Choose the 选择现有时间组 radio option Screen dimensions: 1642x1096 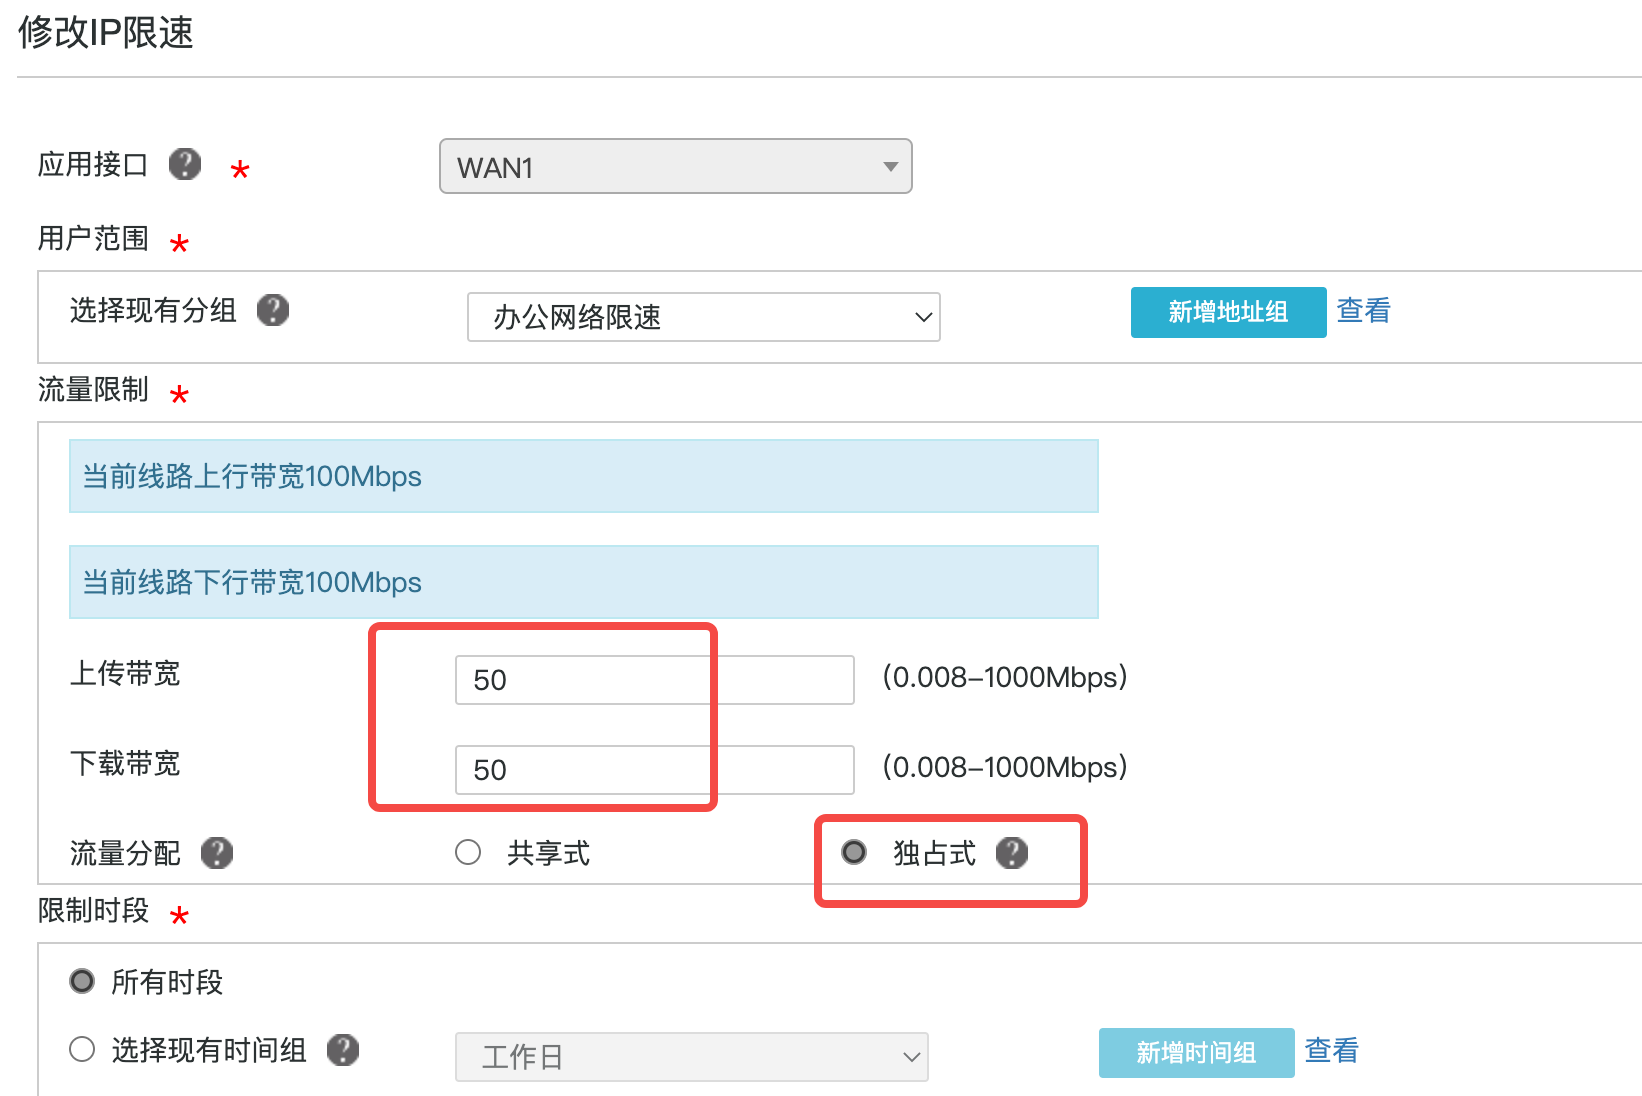click(x=82, y=1050)
